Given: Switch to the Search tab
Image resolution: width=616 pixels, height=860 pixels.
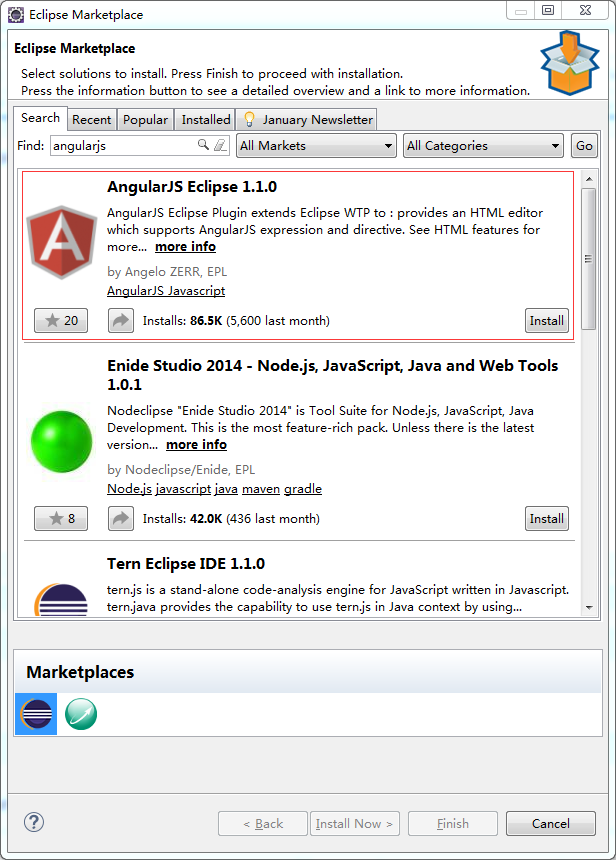Looking at the screenshot, I should pyautogui.click(x=41, y=118).
